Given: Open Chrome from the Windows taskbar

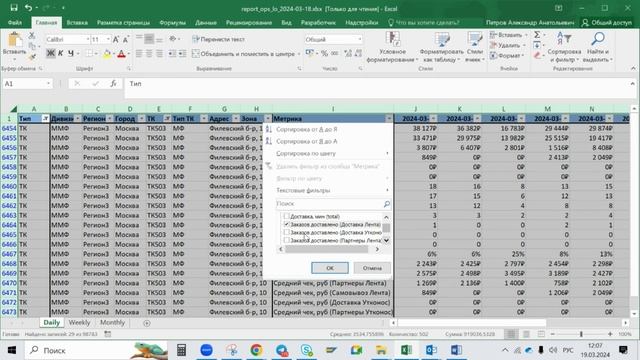Looking at the screenshot, I should point(256,350).
